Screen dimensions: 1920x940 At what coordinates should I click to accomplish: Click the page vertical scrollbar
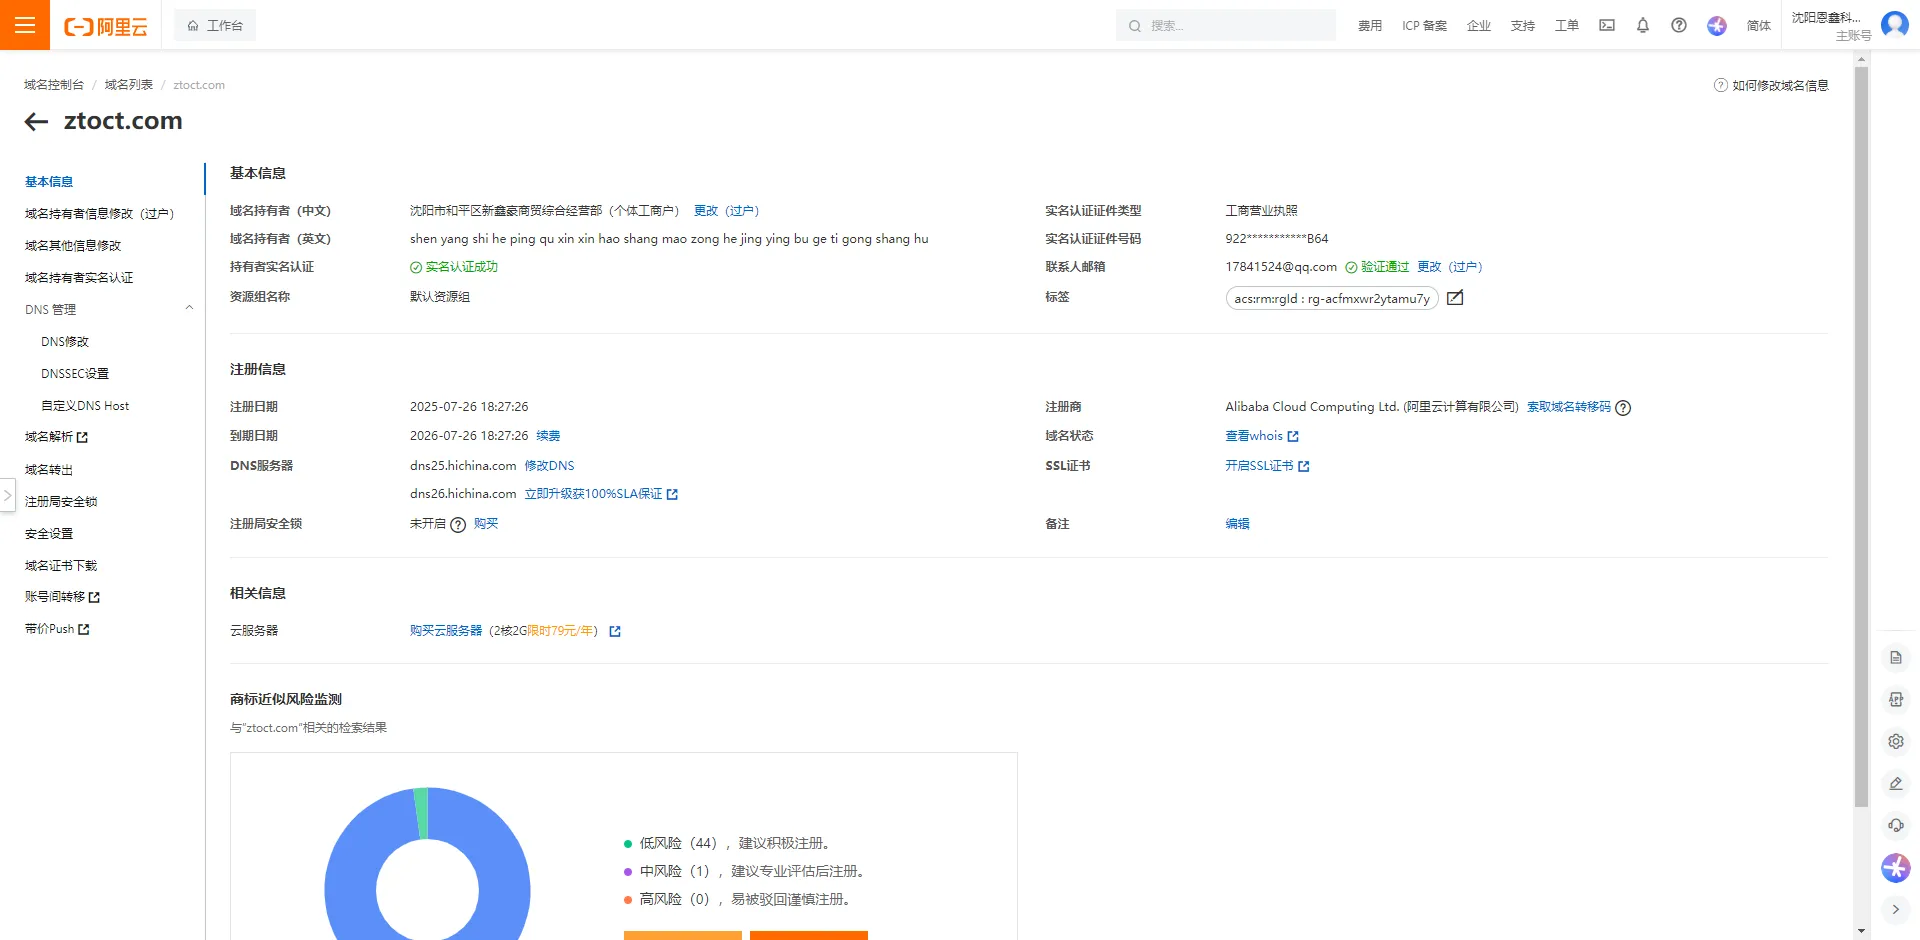(1861, 435)
